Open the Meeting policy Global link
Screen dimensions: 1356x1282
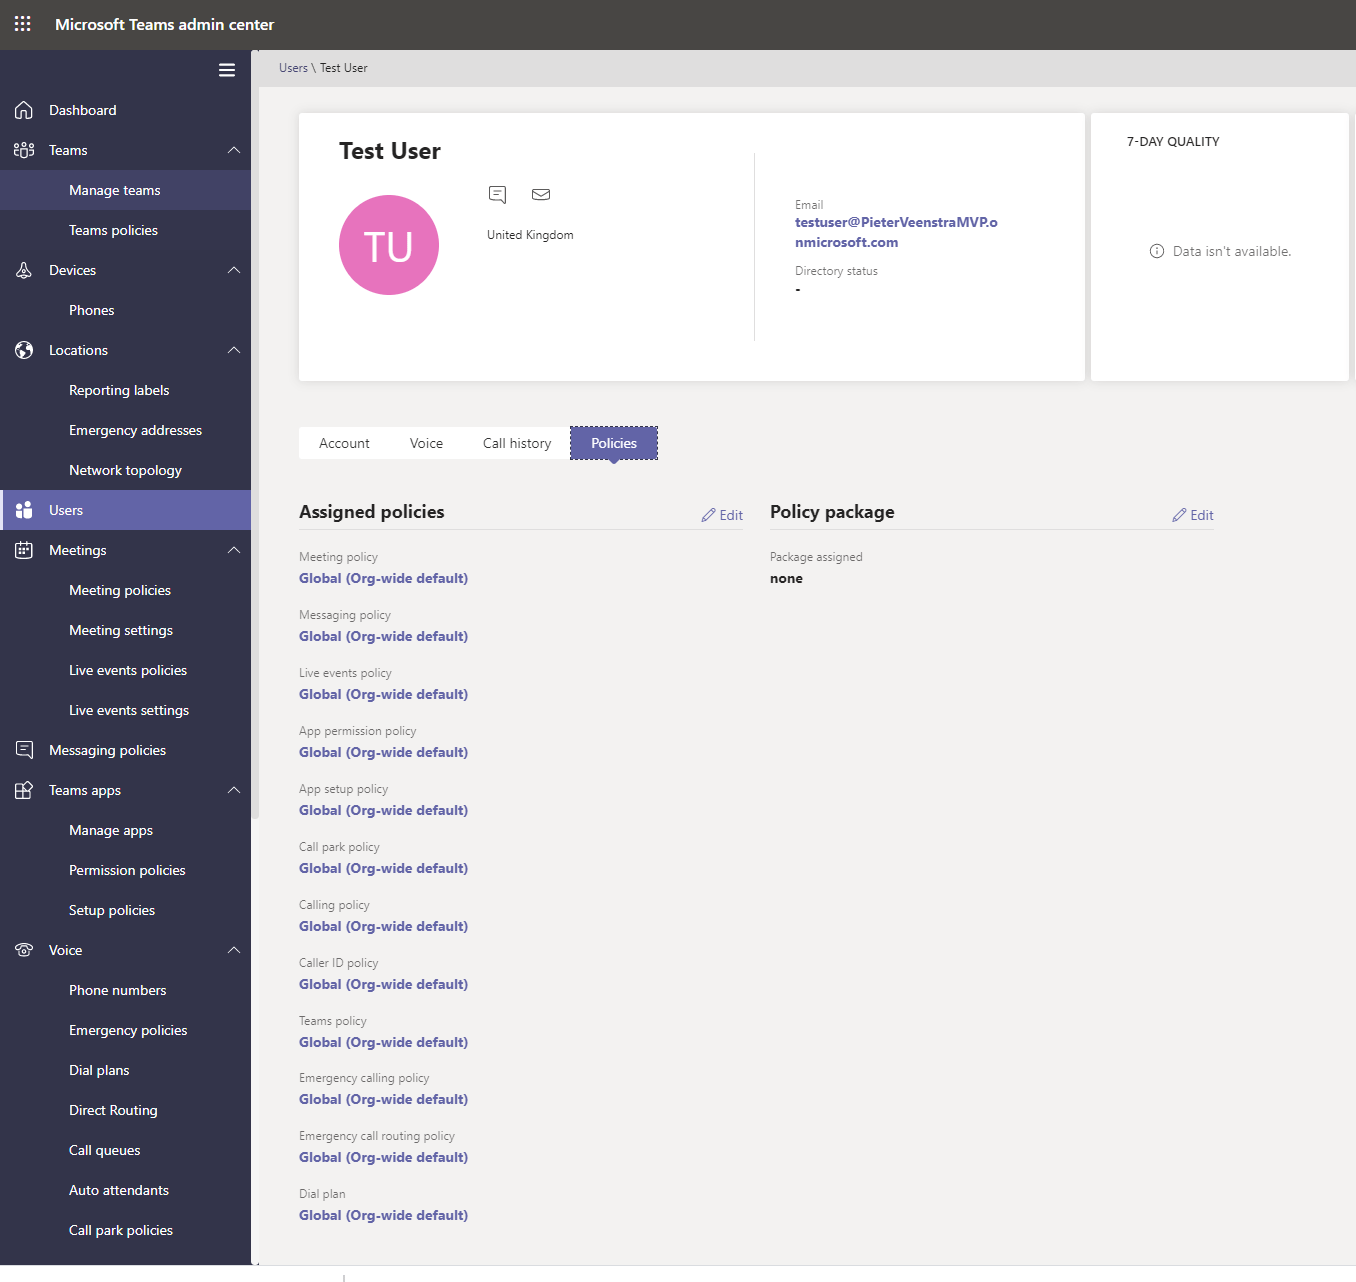tap(383, 578)
